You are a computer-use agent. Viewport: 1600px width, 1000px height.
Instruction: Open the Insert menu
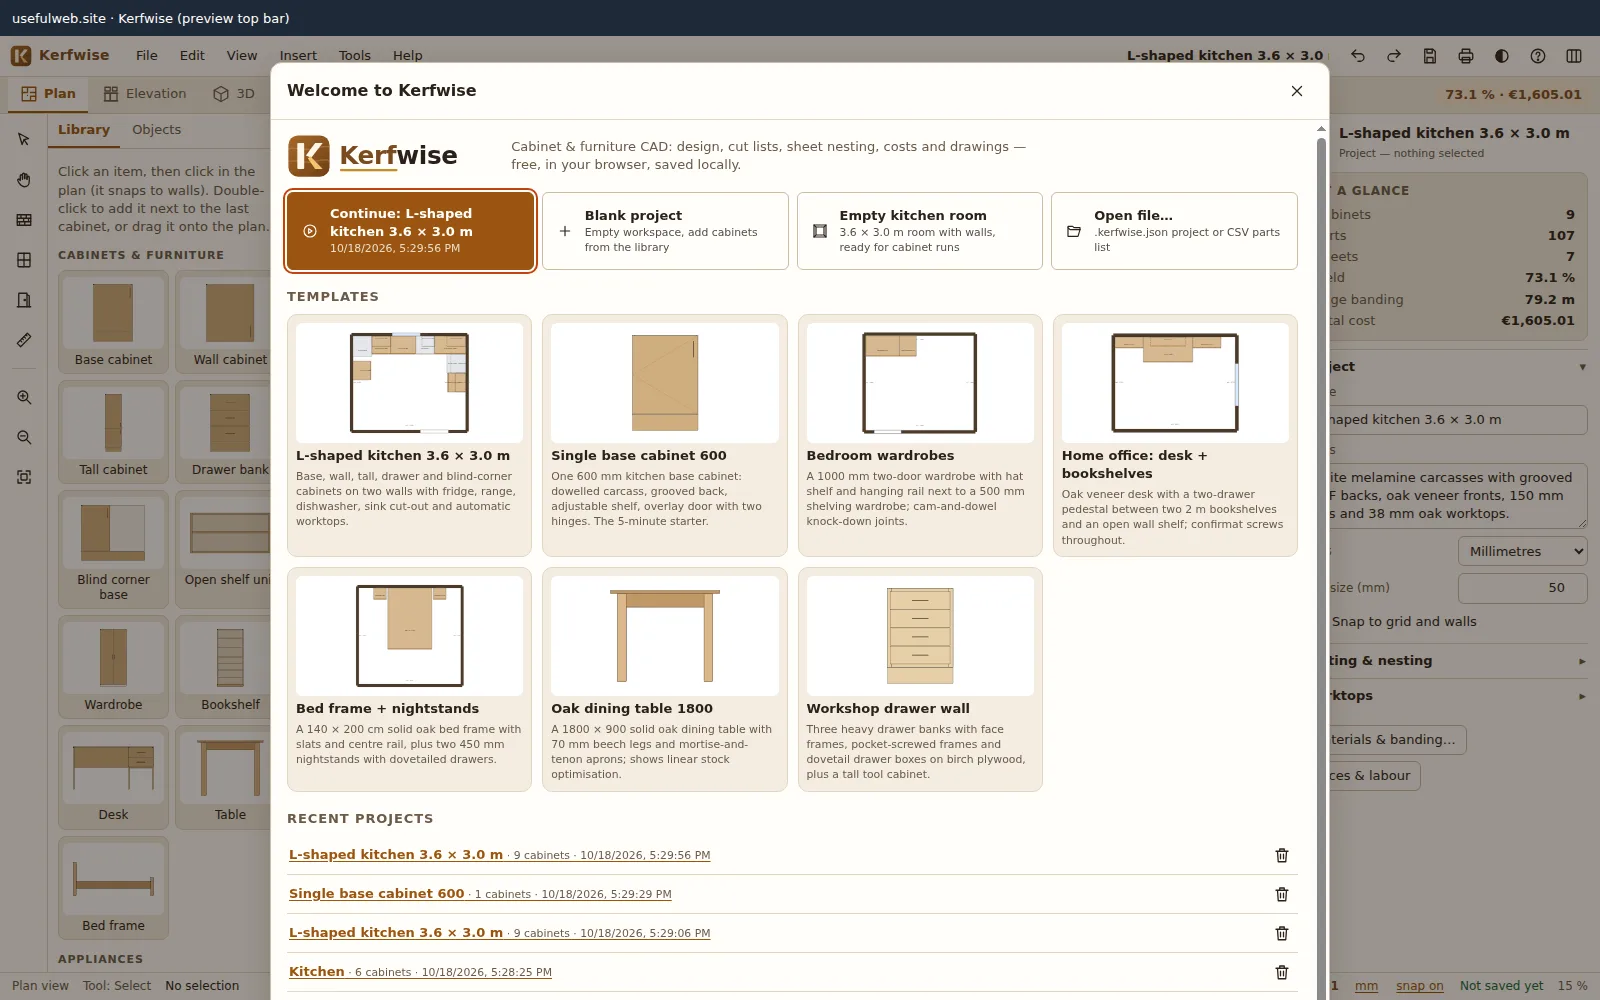(298, 56)
